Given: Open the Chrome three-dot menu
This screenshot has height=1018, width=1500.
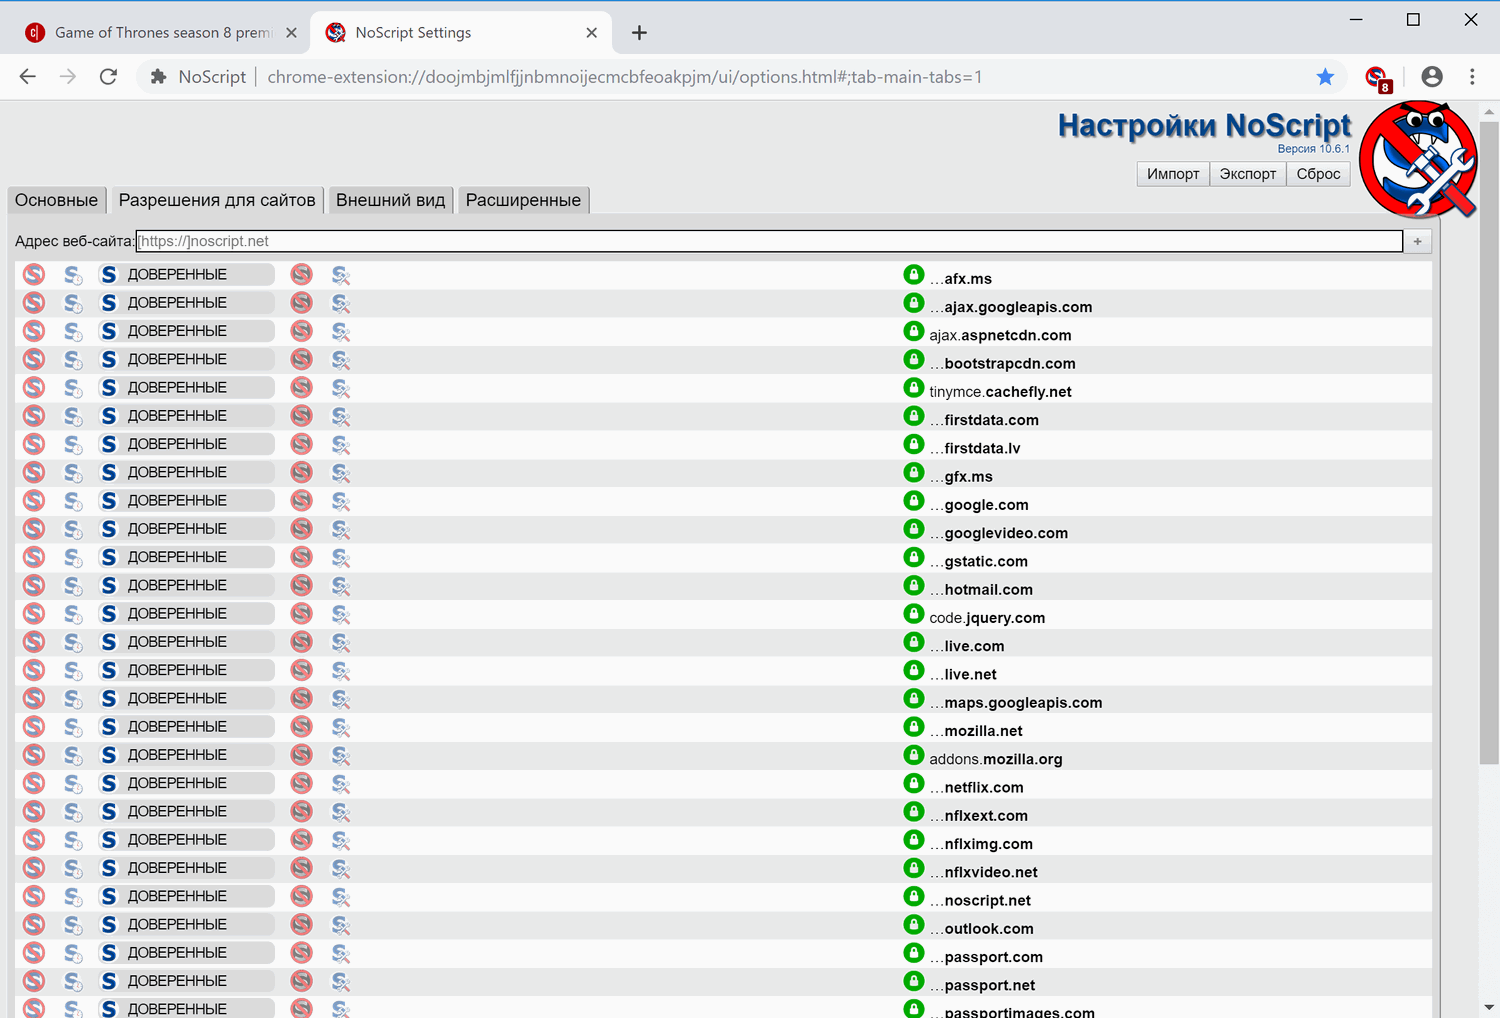Looking at the screenshot, I should [1472, 77].
